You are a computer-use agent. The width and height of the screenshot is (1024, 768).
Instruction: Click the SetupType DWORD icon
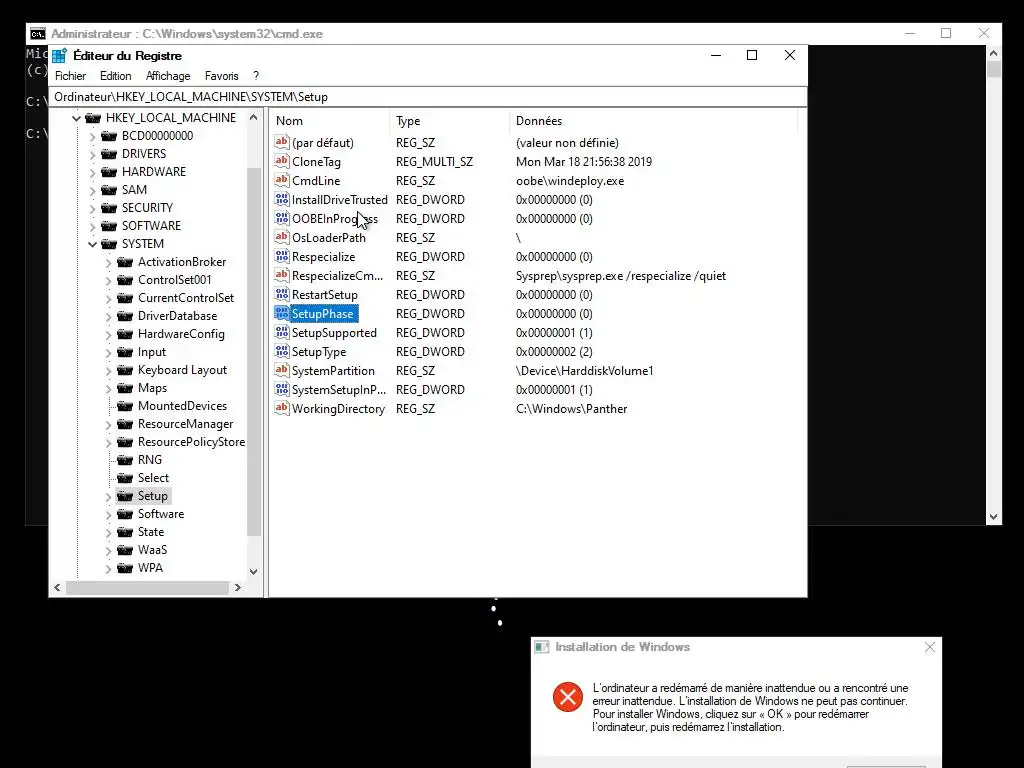point(281,351)
